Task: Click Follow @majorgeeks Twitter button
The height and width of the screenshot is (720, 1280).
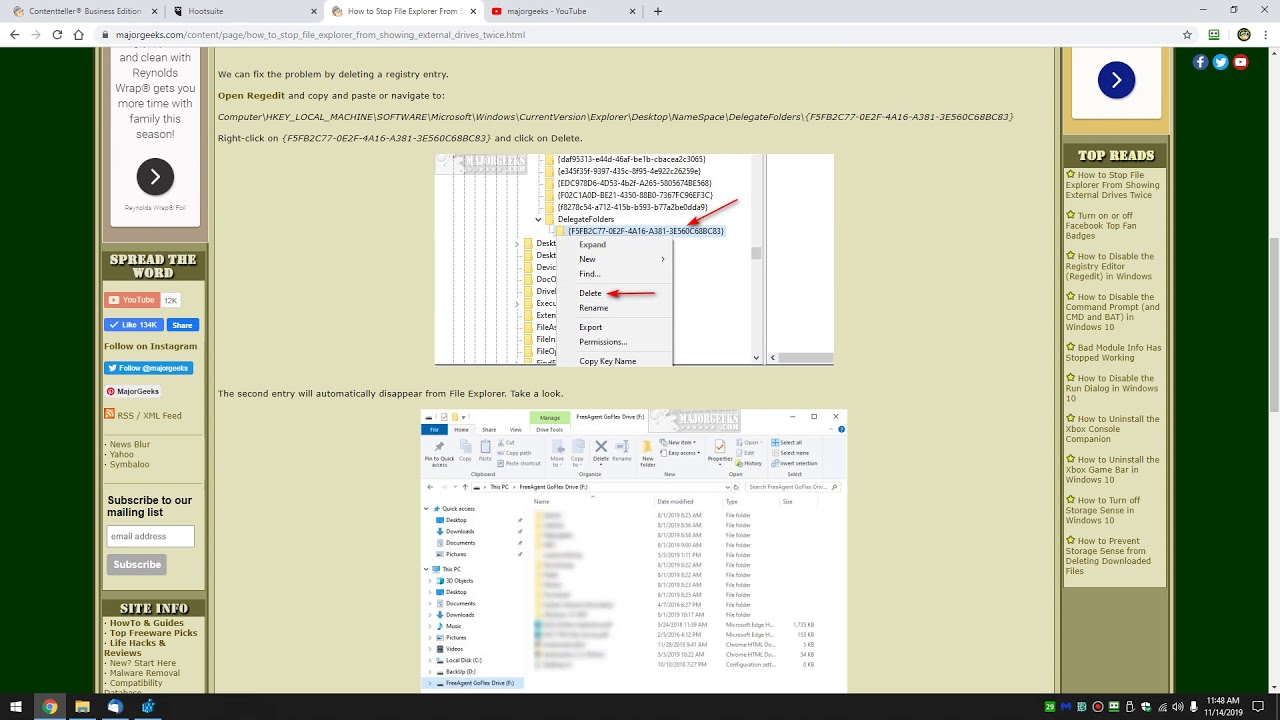Action: pos(148,368)
